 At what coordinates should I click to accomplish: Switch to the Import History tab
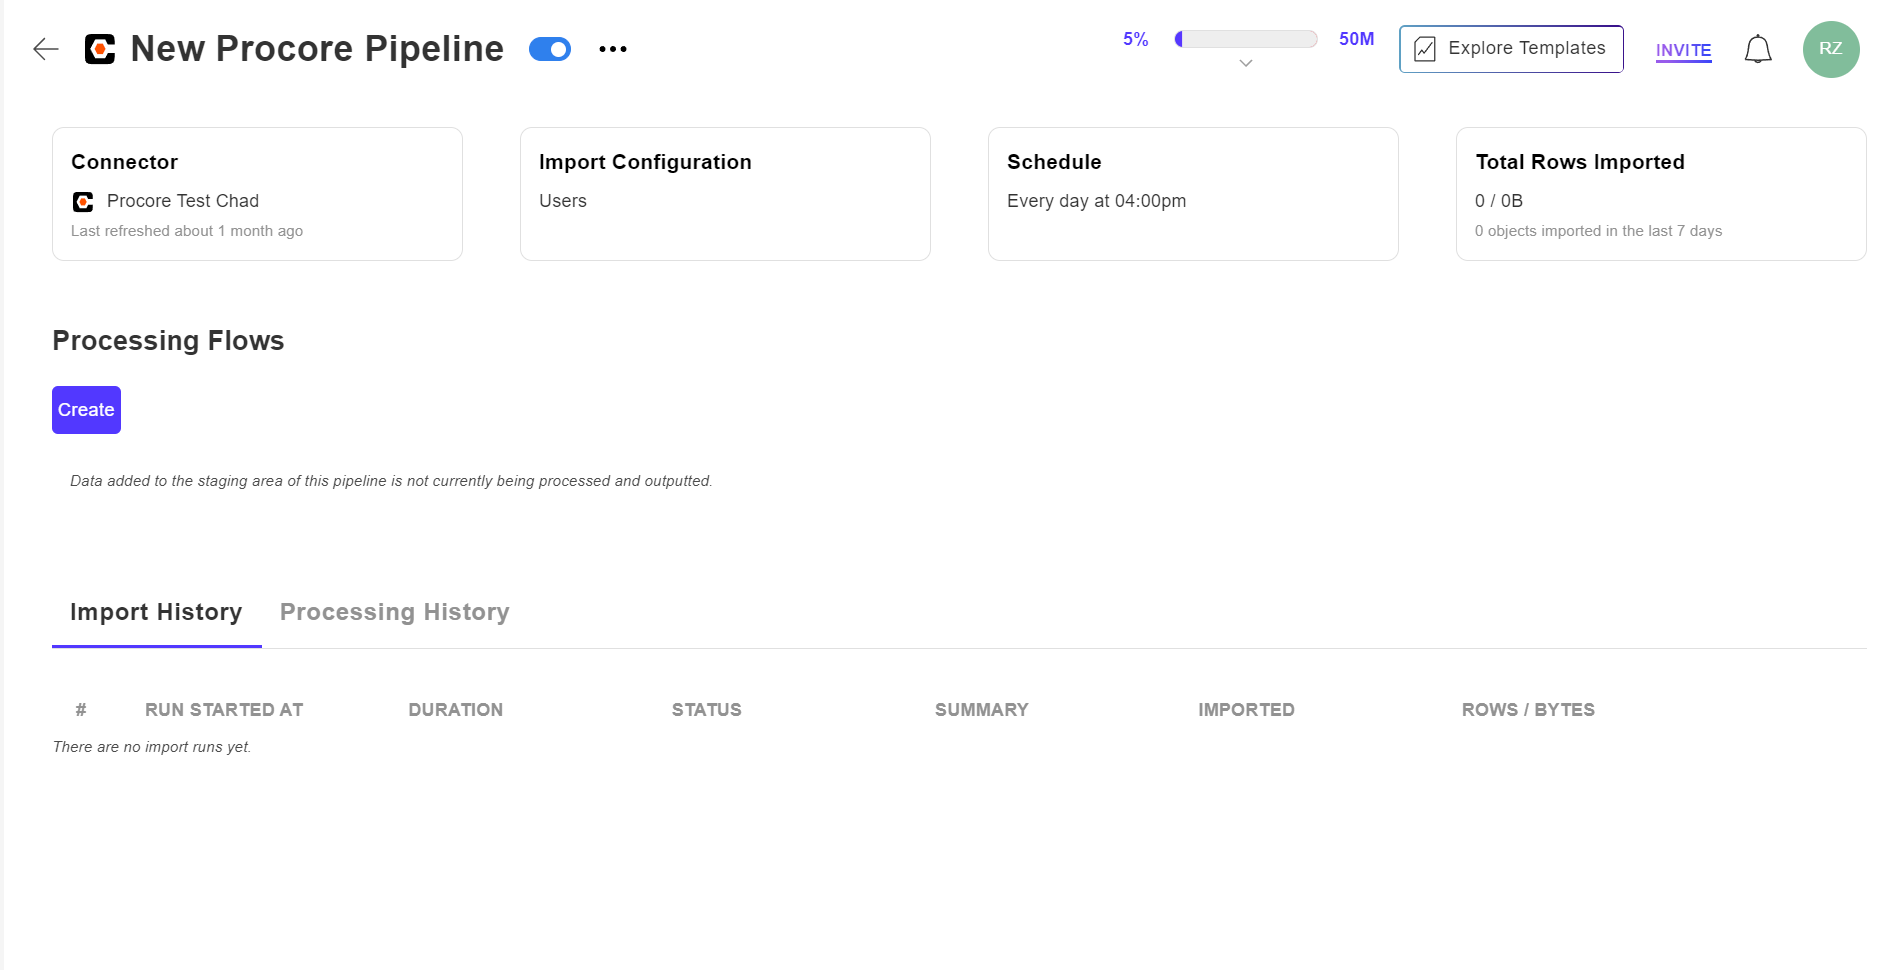[156, 612]
